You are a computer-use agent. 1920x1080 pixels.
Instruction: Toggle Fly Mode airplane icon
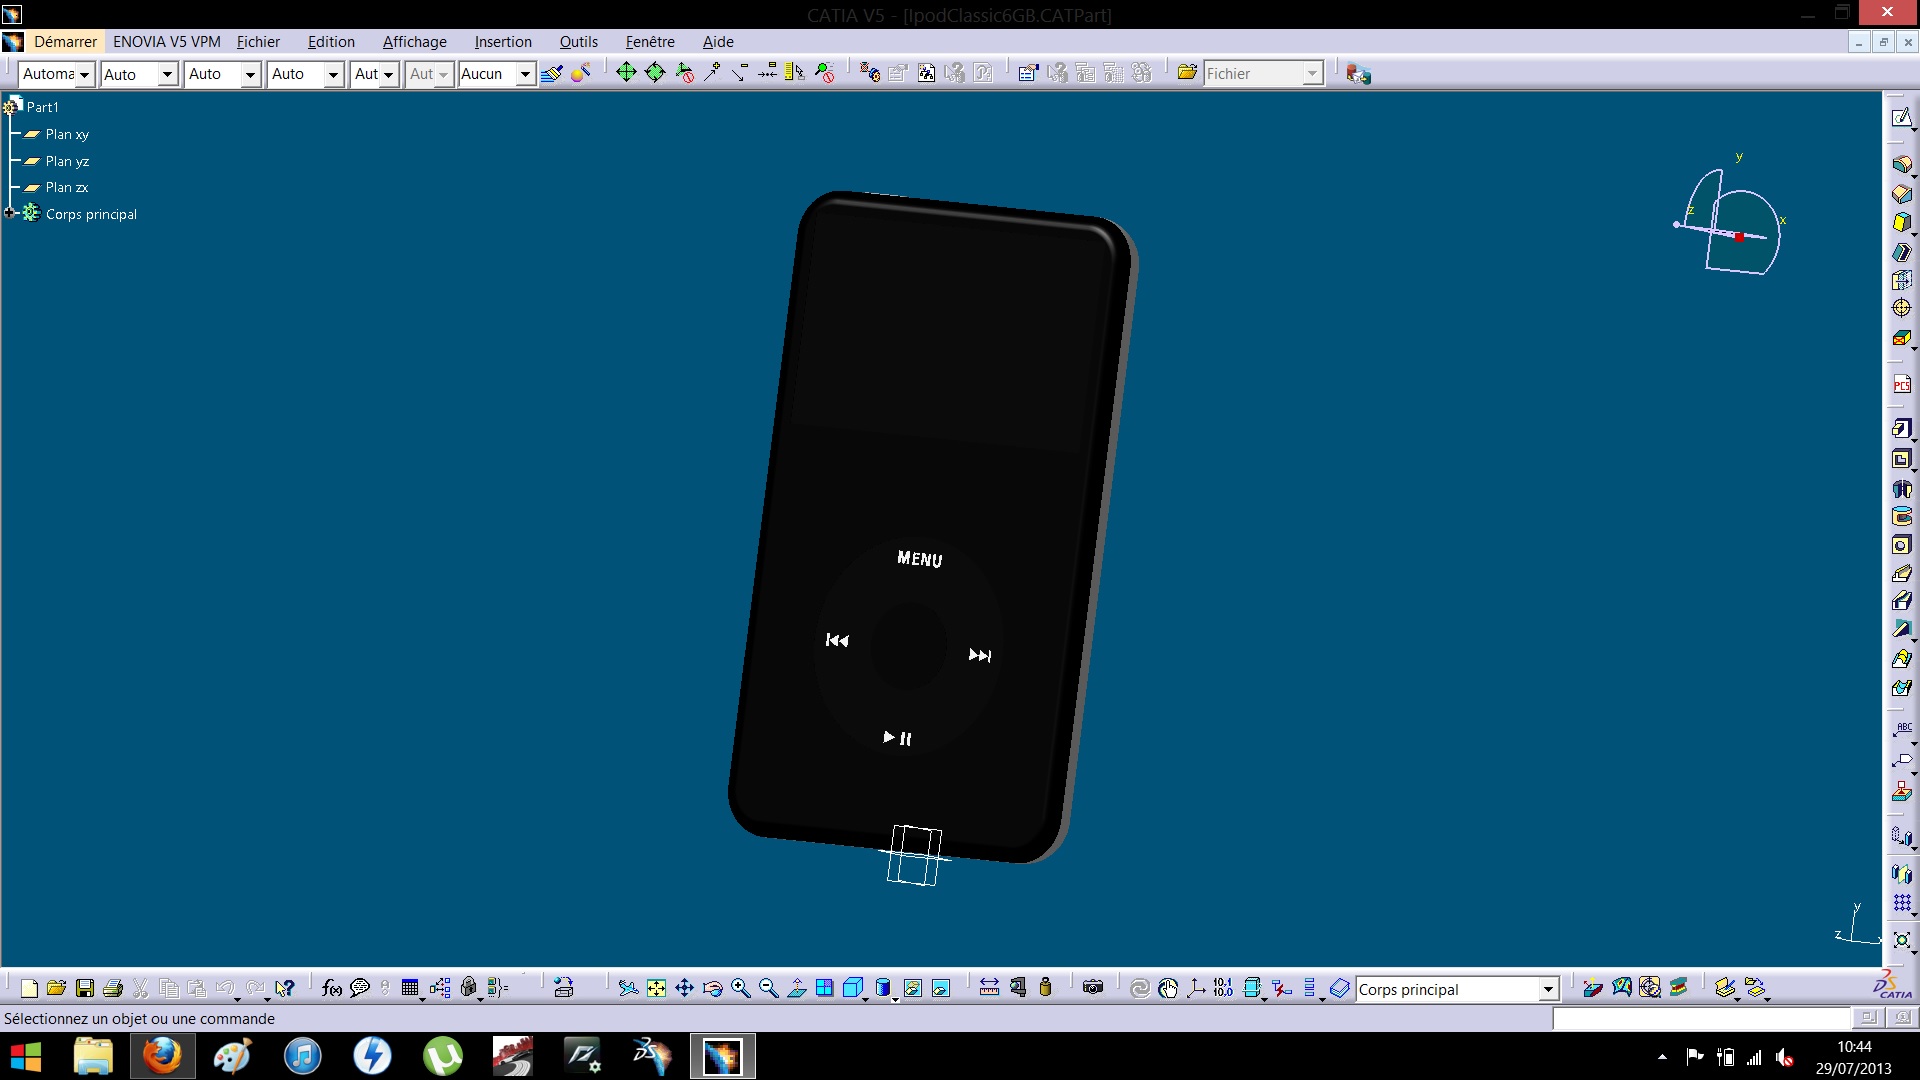(628, 989)
